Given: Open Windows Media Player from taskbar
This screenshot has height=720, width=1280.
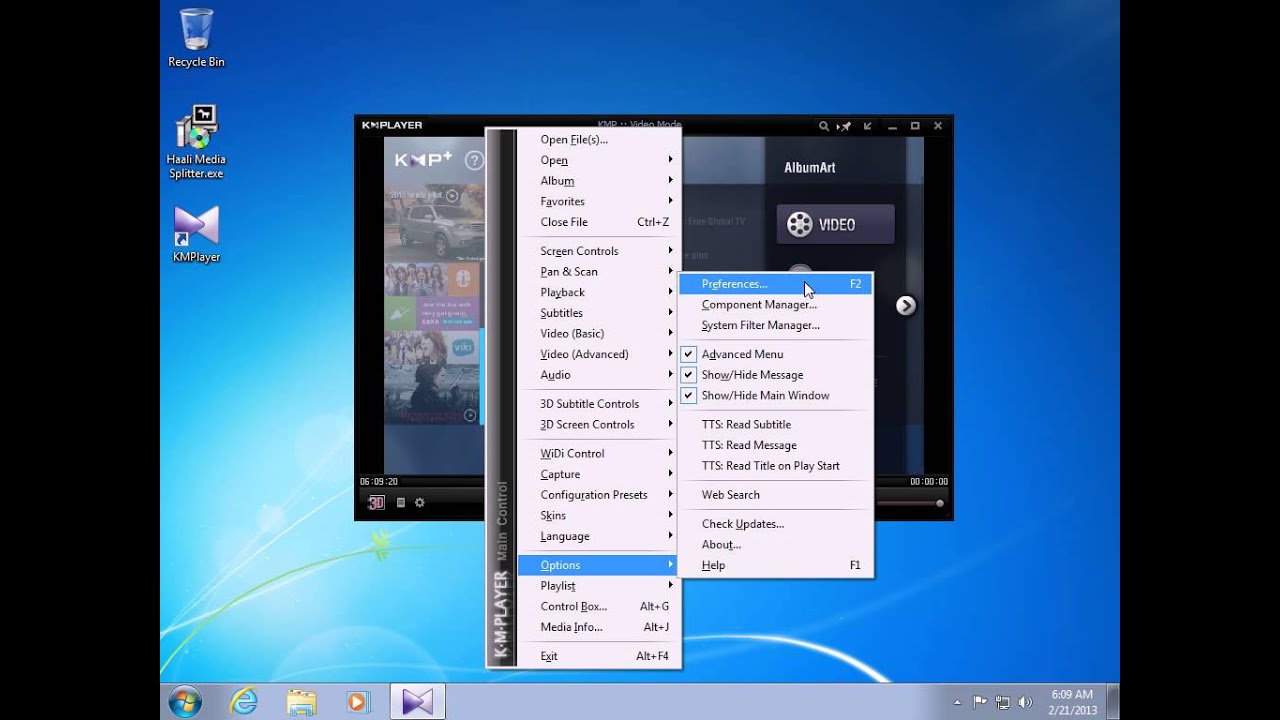Looking at the screenshot, I should click(x=358, y=702).
